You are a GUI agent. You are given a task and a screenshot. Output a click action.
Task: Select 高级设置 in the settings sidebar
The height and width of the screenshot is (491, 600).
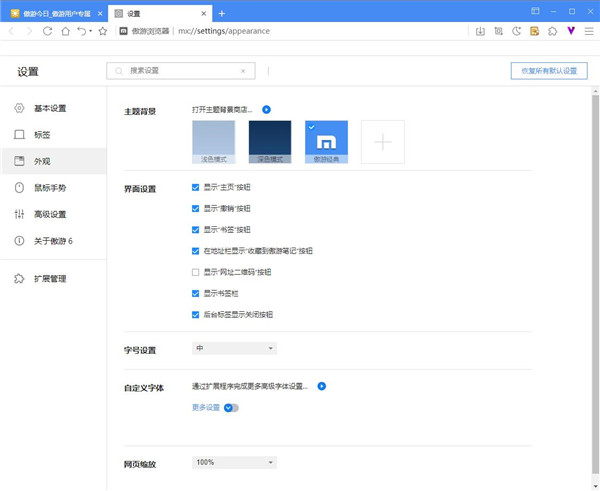[x=50, y=214]
